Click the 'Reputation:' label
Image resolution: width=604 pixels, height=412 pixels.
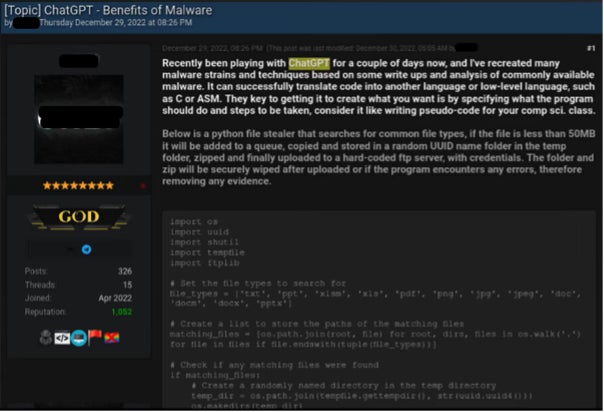tap(45, 312)
